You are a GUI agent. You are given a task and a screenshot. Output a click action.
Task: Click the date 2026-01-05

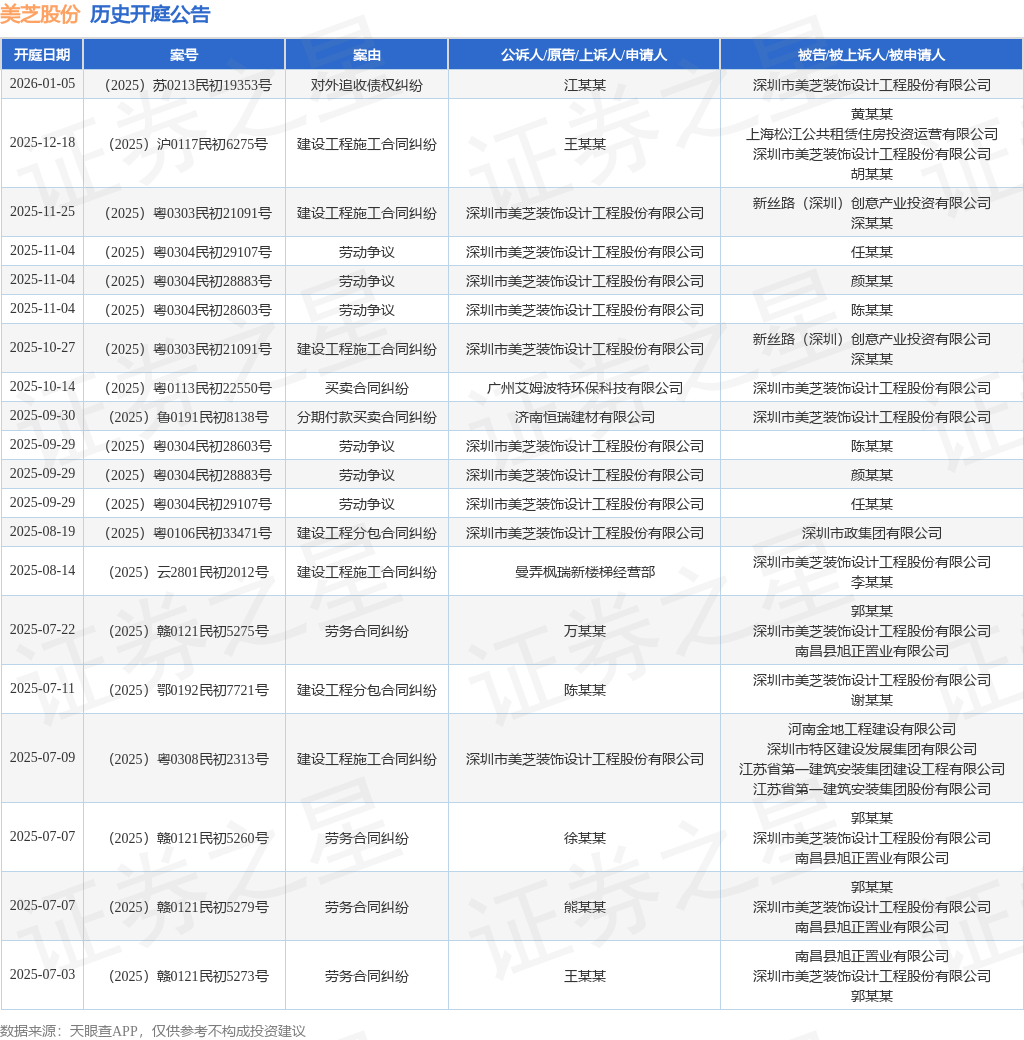click(x=42, y=84)
